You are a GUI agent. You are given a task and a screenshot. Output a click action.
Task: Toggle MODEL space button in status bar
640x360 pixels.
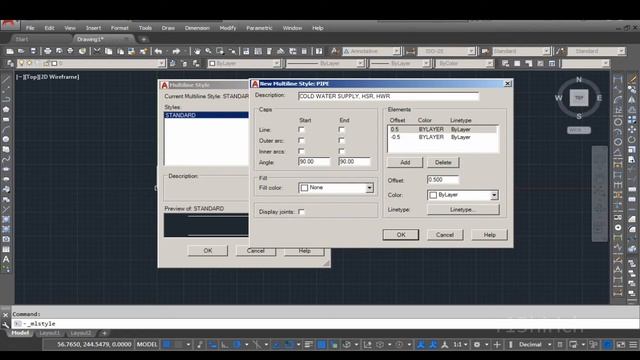tap(147, 344)
